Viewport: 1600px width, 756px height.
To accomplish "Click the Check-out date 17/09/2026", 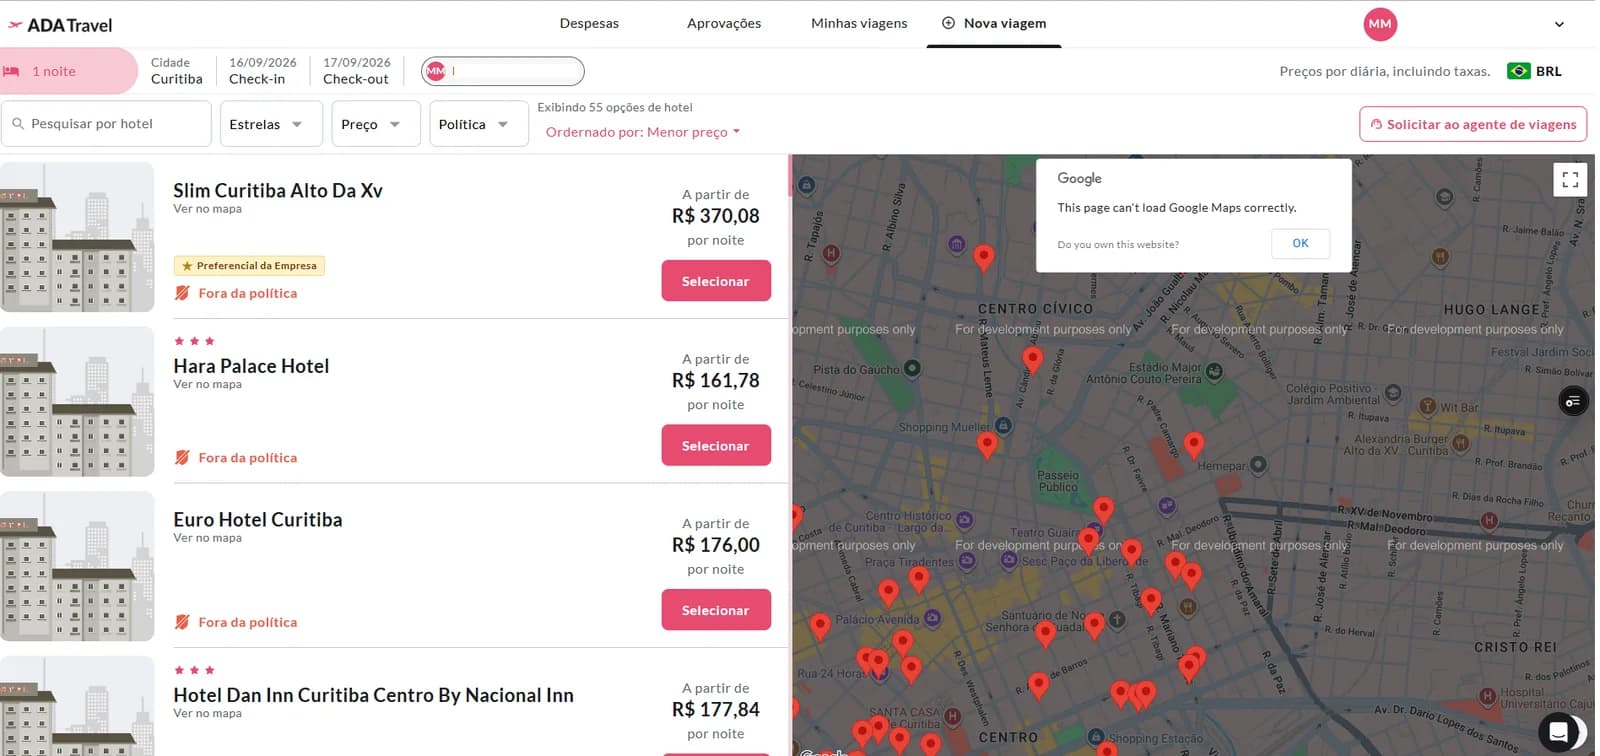I will click(357, 71).
